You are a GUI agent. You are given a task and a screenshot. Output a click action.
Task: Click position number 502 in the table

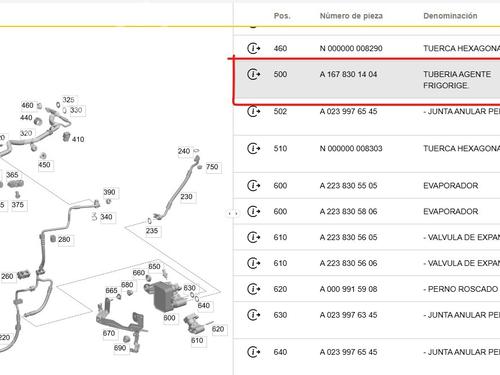[280, 111]
